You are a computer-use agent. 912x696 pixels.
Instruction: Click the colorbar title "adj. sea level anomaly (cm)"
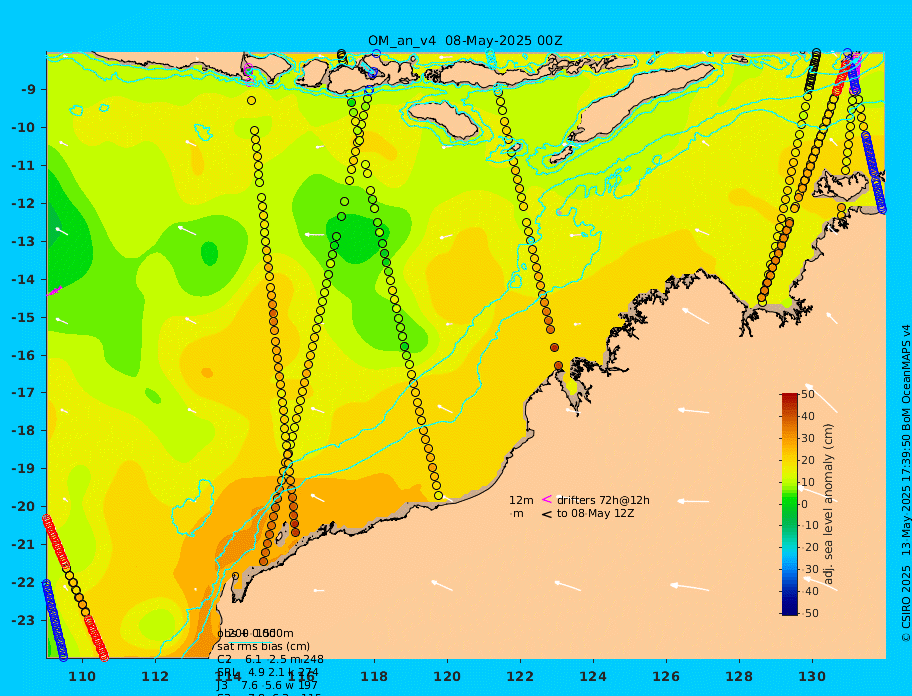point(828,504)
